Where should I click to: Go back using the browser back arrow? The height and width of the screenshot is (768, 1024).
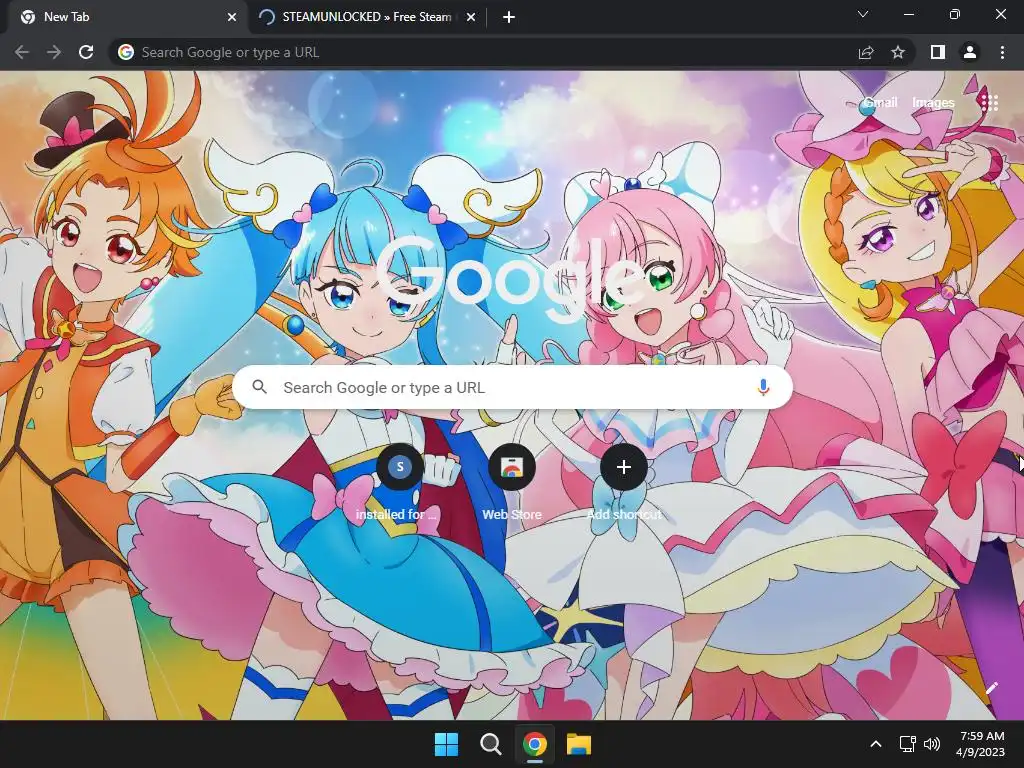click(x=22, y=52)
